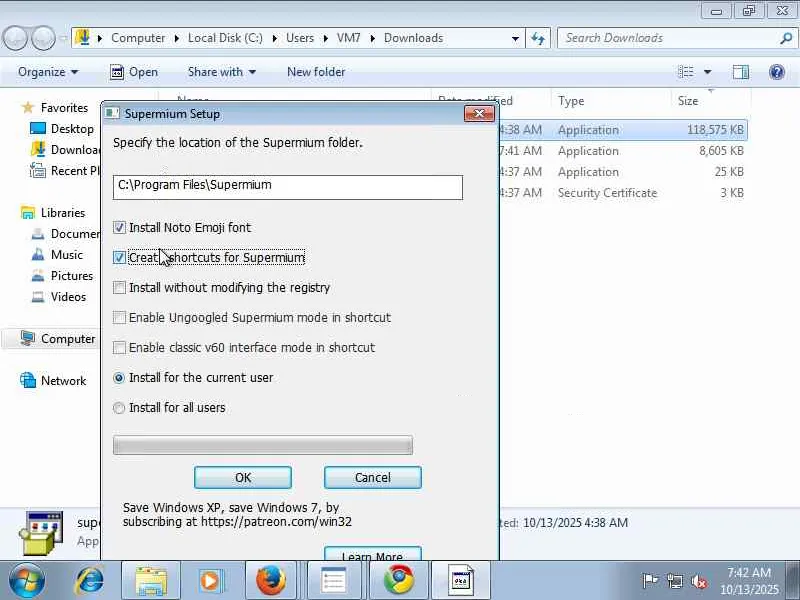Click Computer in the address breadcrumb
This screenshot has width=800, height=600.
coord(138,38)
